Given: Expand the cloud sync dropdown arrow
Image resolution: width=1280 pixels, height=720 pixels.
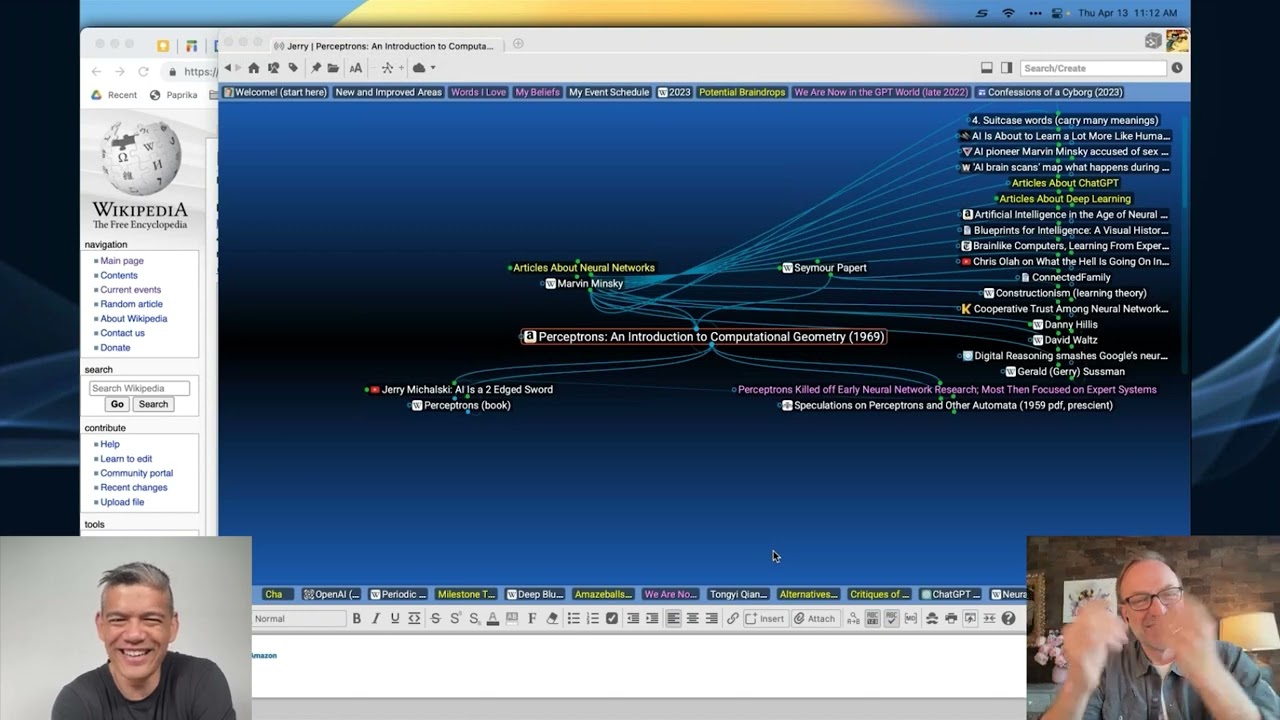Looking at the screenshot, I should (432, 68).
